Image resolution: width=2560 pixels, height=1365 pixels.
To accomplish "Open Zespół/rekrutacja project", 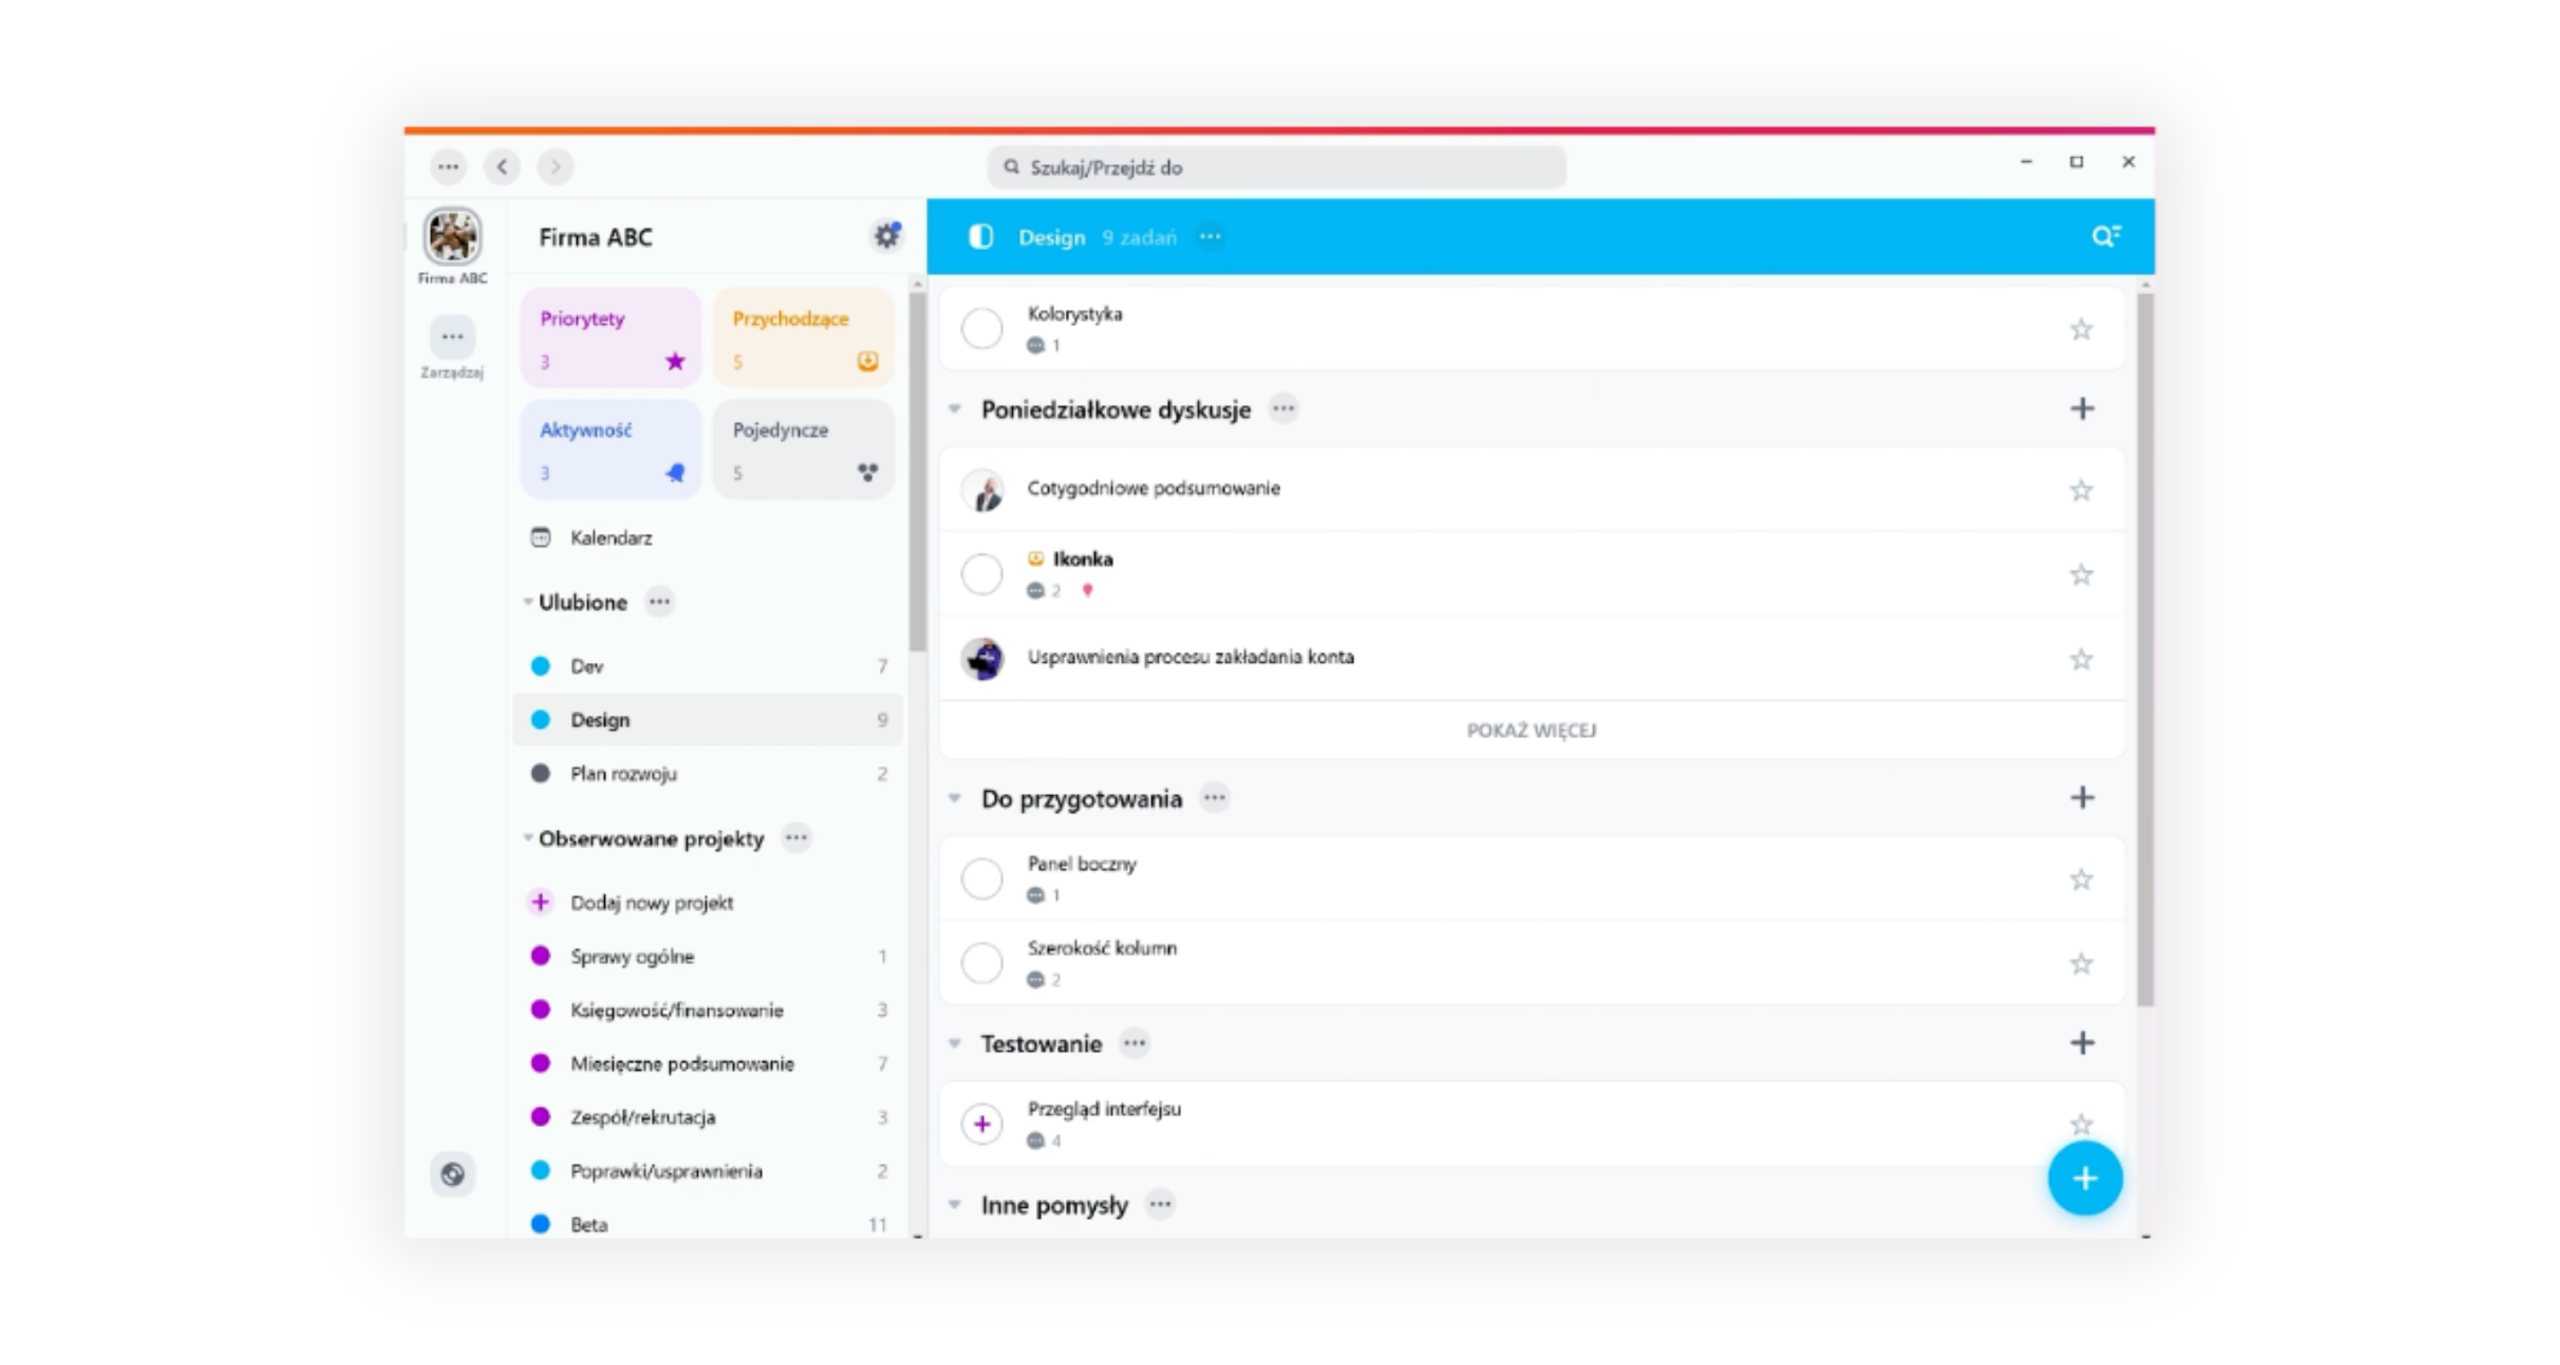I will [x=707, y=1116].
